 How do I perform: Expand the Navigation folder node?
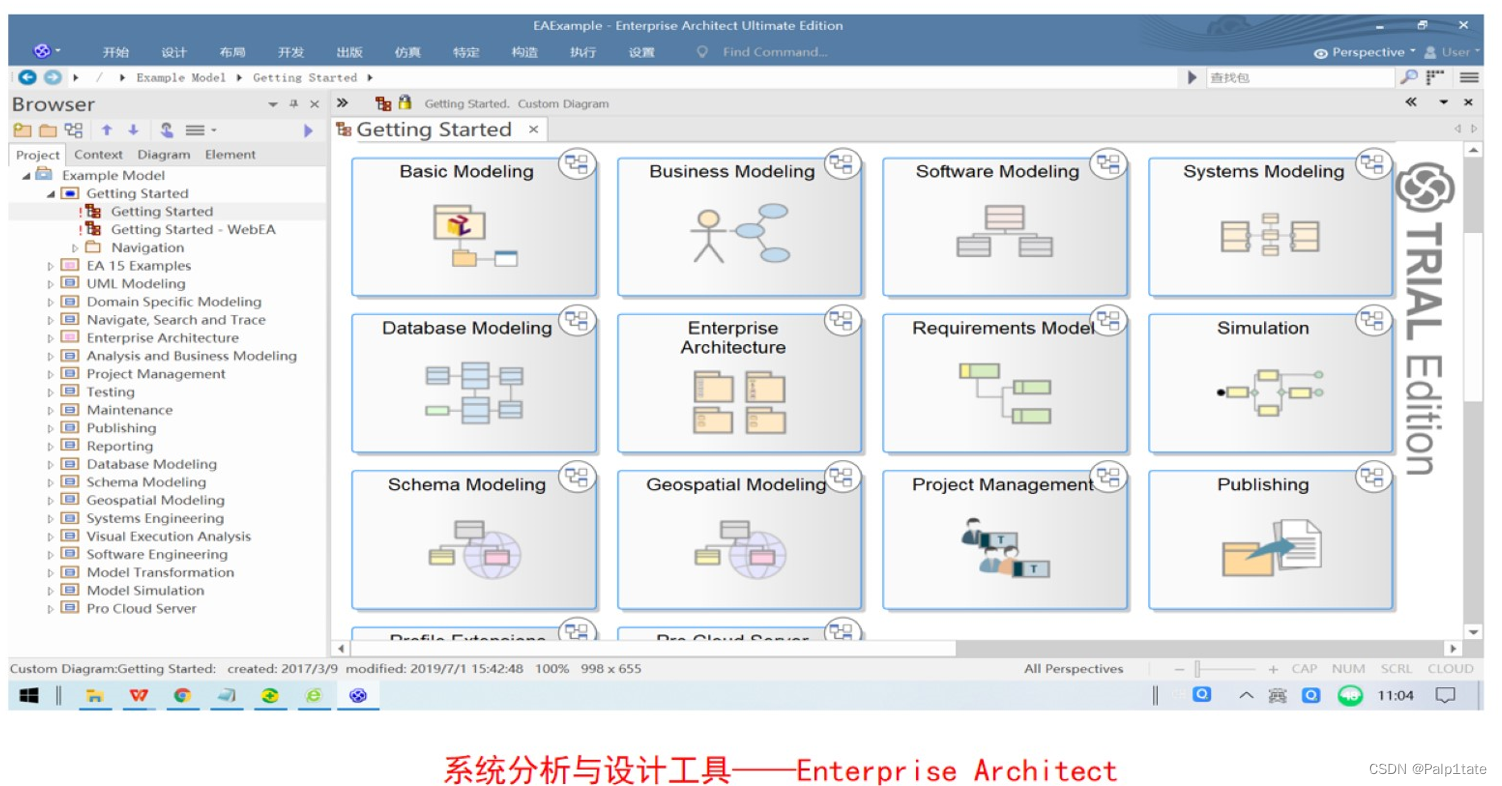pyautogui.click(x=75, y=248)
